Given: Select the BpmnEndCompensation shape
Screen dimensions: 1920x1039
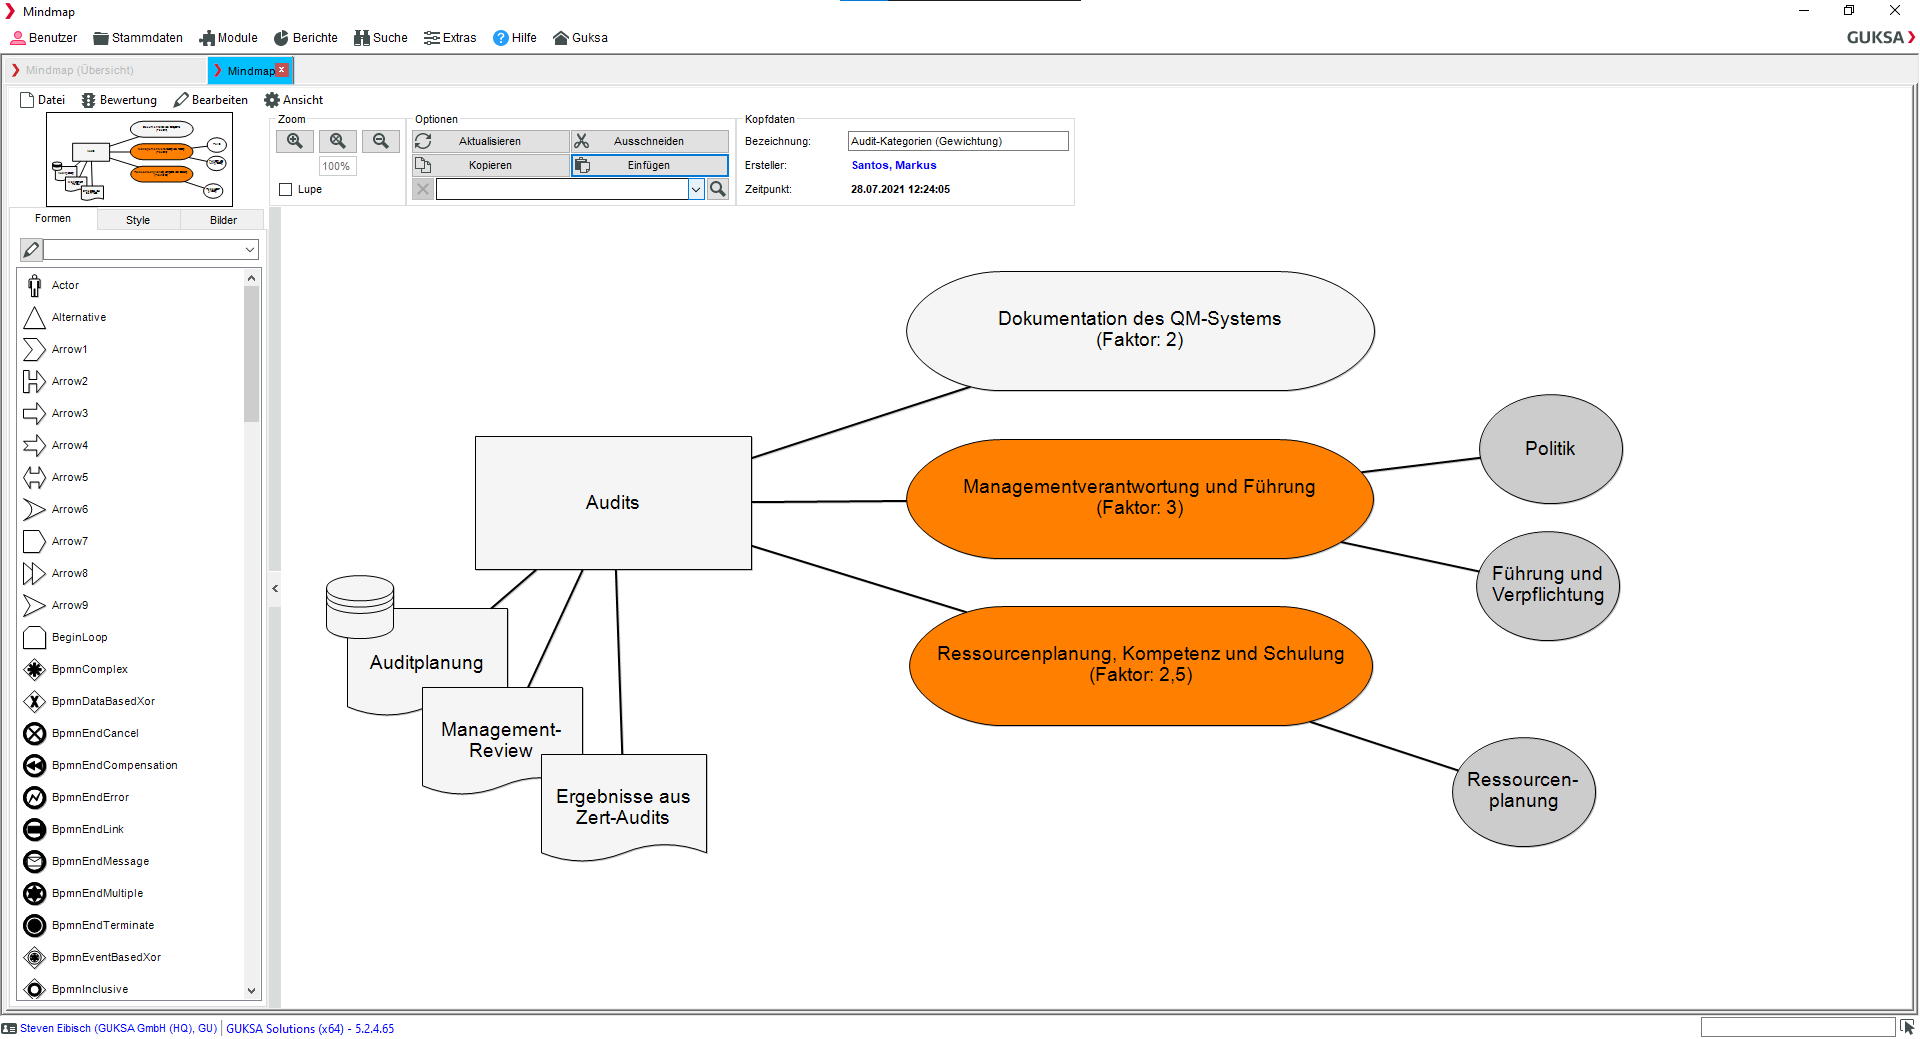Looking at the screenshot, I should point(35,766).
